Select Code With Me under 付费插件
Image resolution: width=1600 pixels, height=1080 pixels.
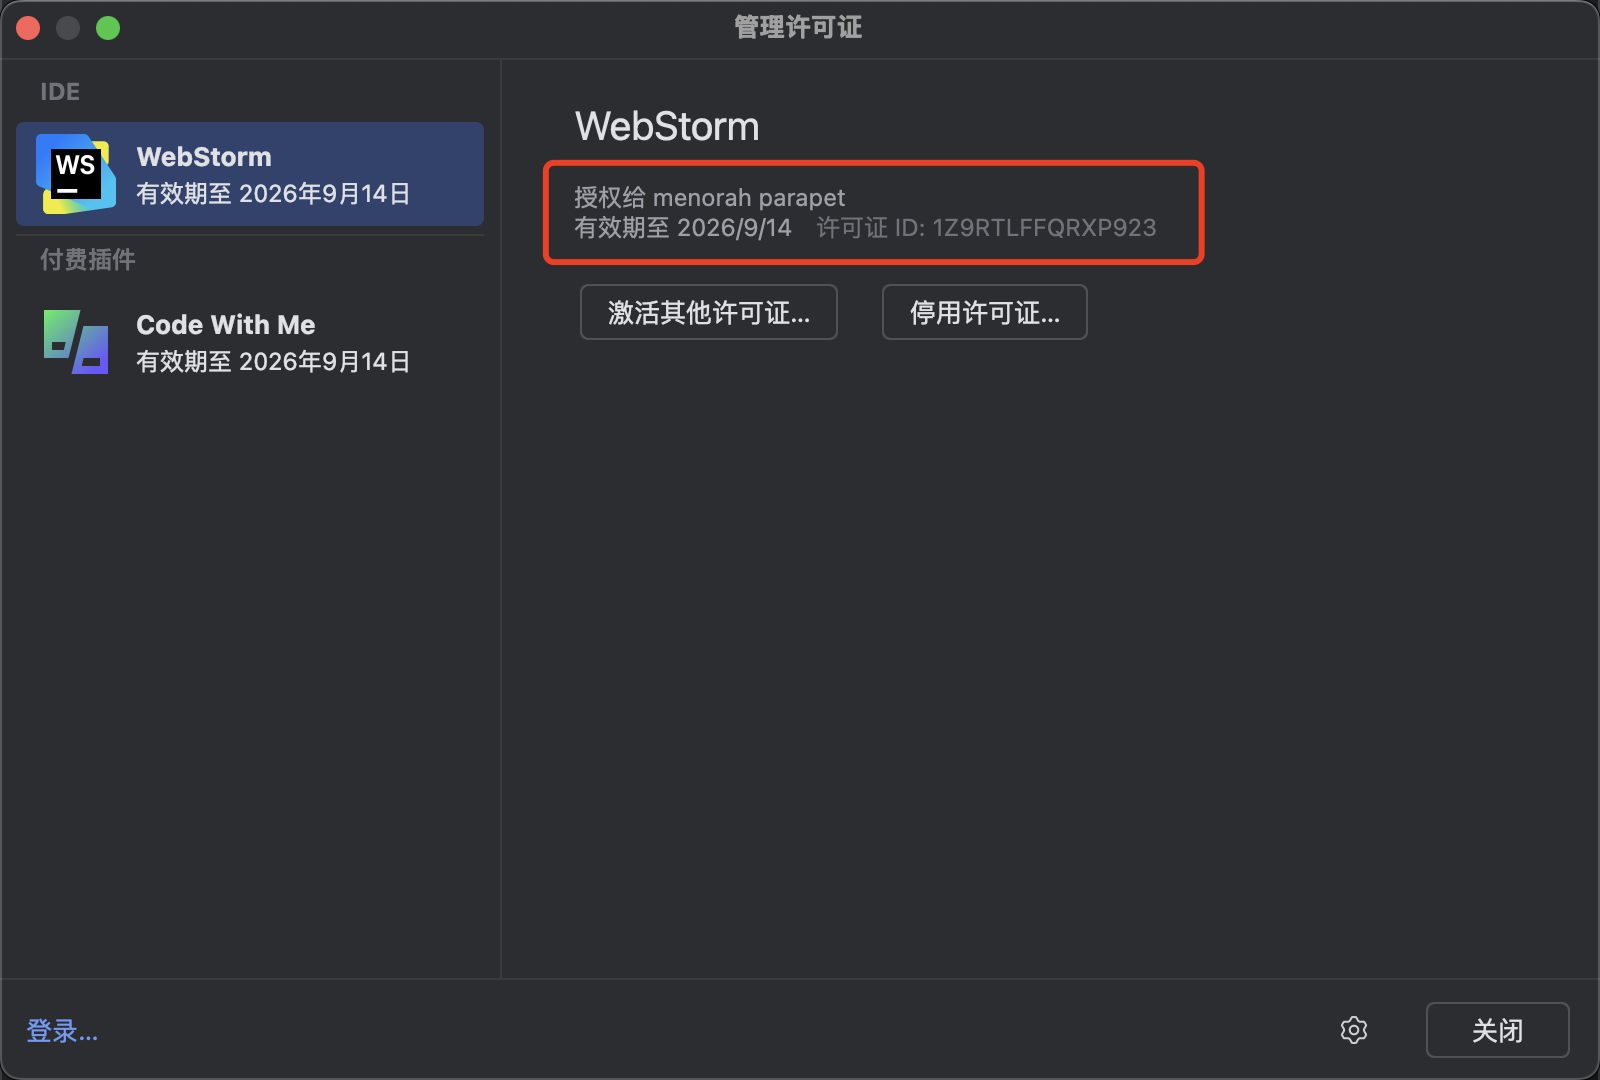[x=248, y=341]
